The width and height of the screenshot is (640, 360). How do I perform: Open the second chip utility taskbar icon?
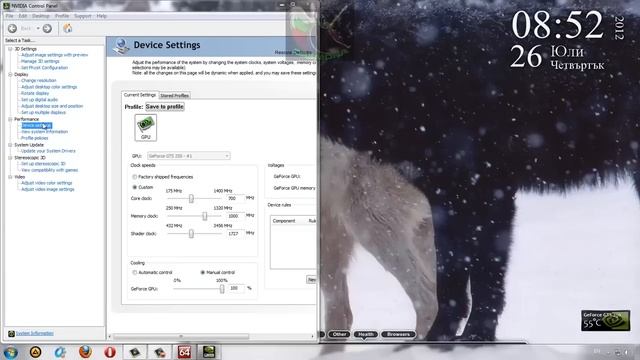[160, 352]
